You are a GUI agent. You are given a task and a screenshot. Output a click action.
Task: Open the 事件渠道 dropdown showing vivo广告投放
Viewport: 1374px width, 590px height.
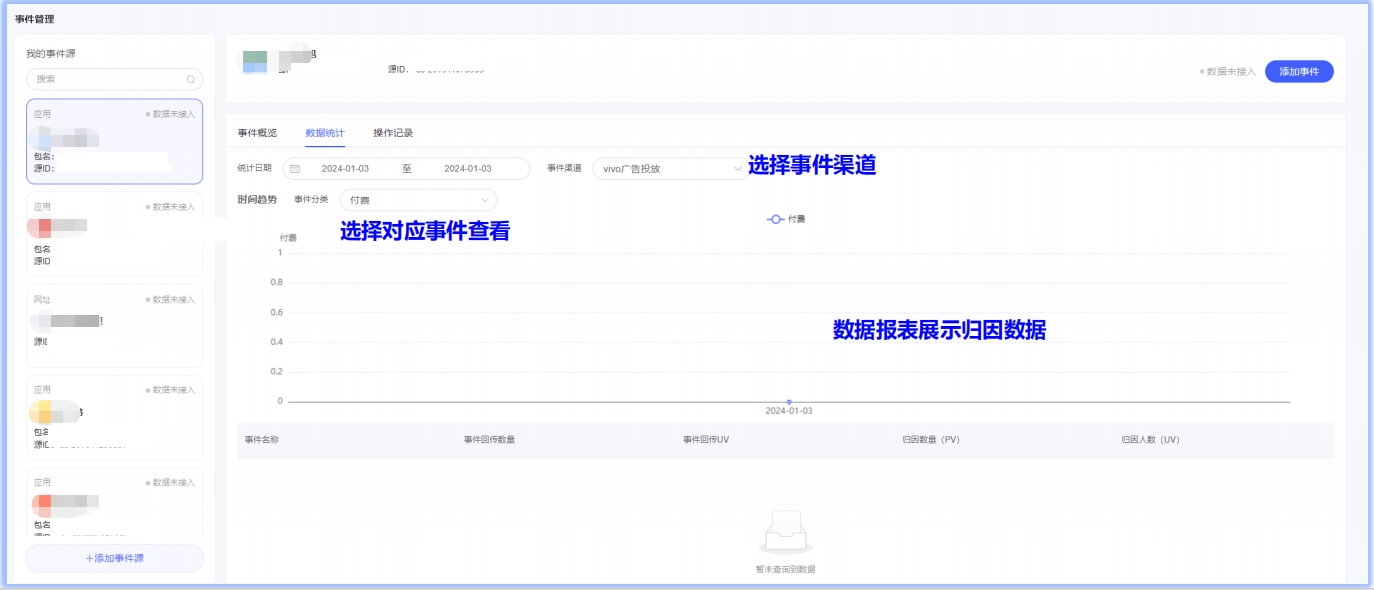click(668, 169)
